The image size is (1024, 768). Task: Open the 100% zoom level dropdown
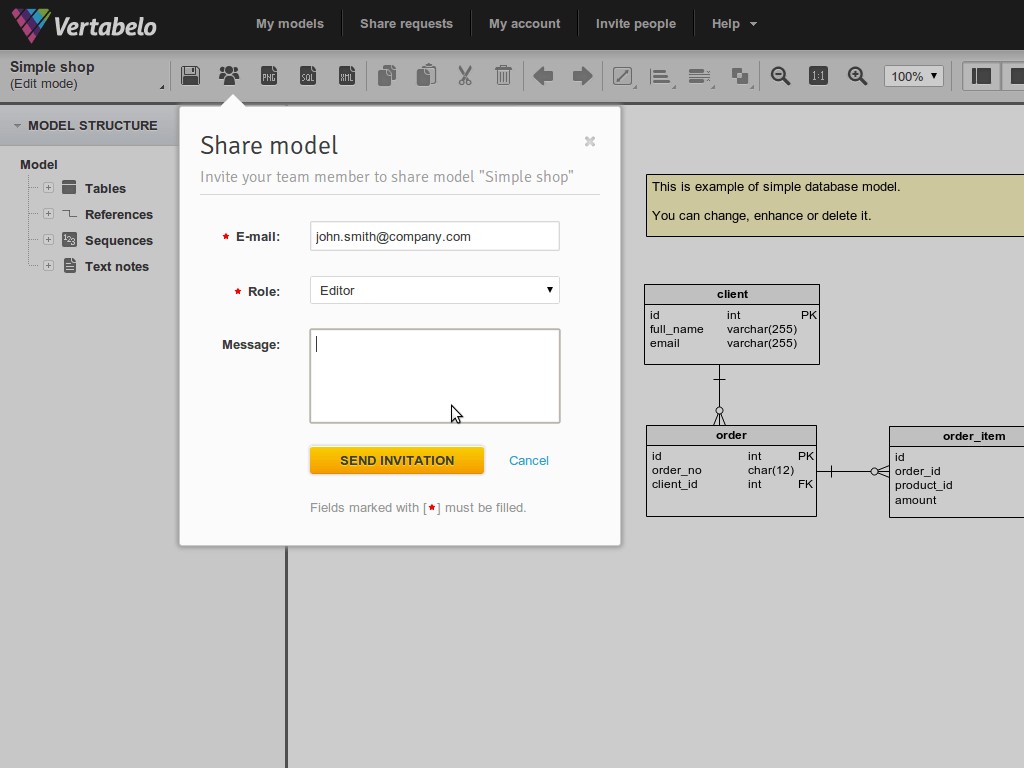click(x=913, y=76)
